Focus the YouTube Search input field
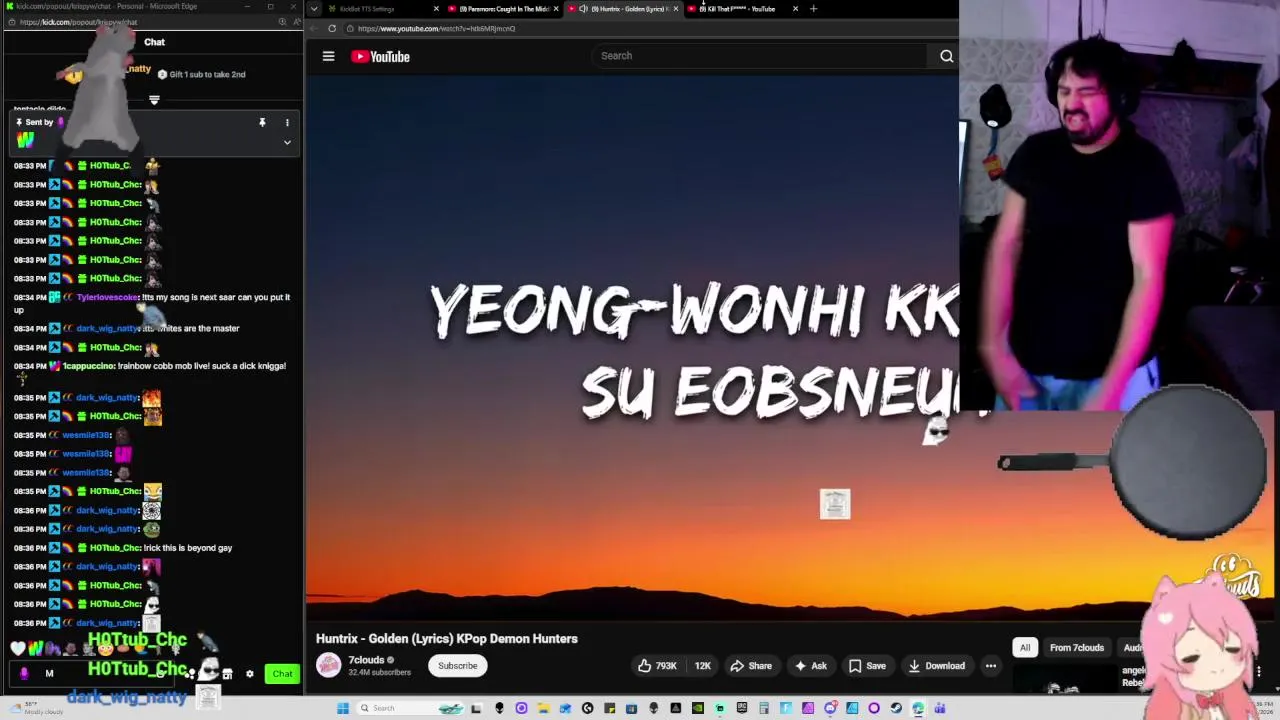The height and width of the screenshot is (720, 1280). click(x=760, y=56)
